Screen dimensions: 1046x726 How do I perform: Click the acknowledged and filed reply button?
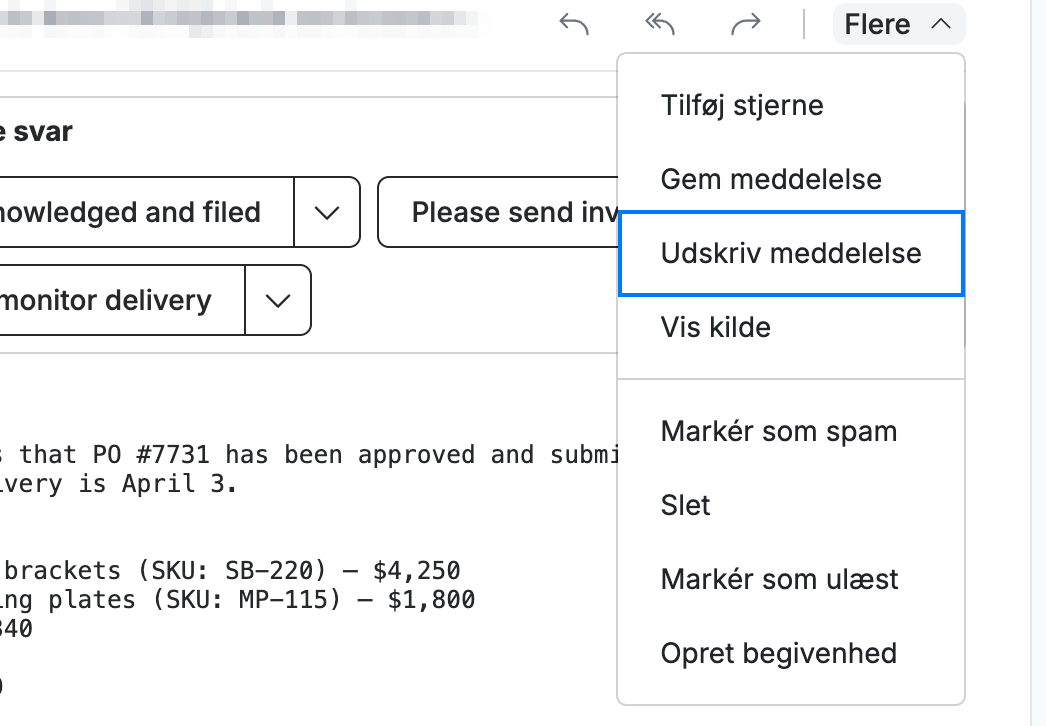(143, 212)
